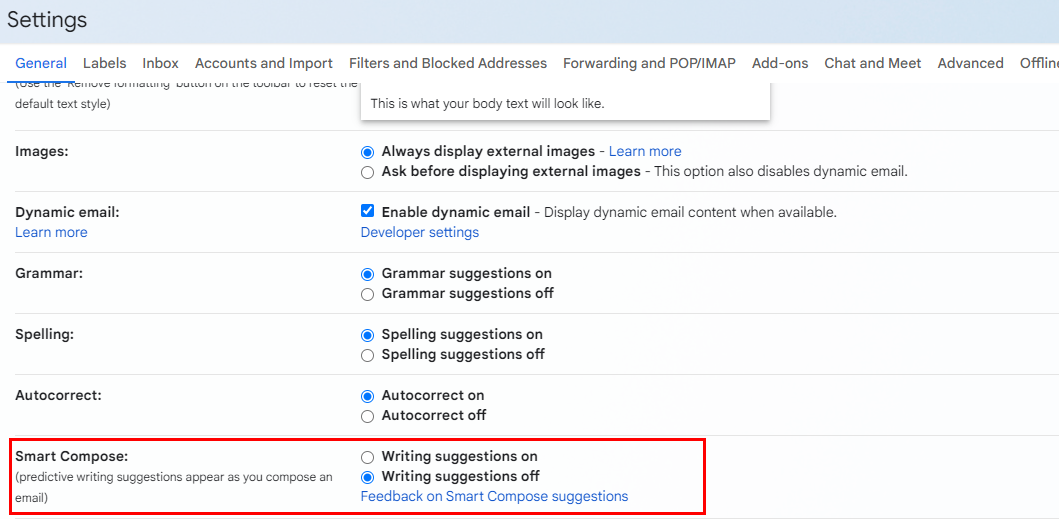
Task: Open the Chat and Meet tab
Action: pyautogui.click(x=873, y=63)
